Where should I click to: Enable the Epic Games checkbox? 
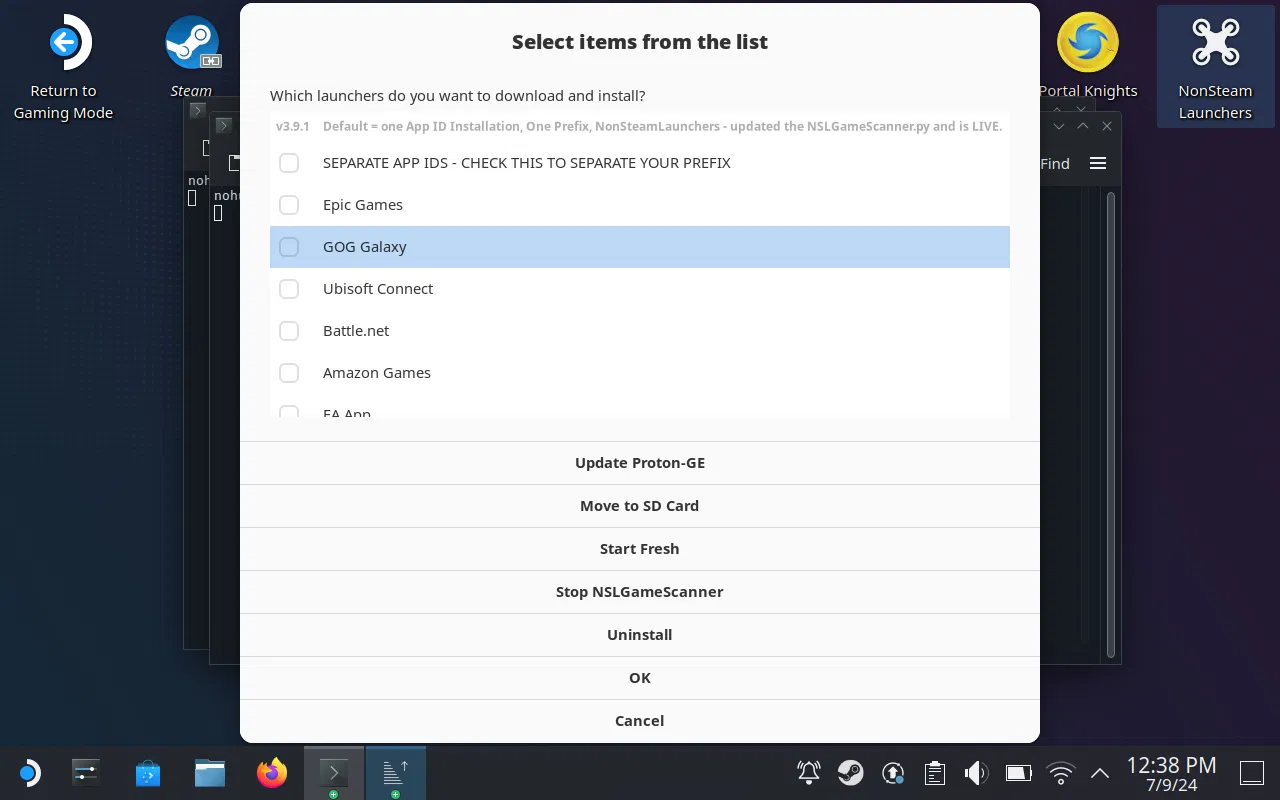[x=289, y=205]
